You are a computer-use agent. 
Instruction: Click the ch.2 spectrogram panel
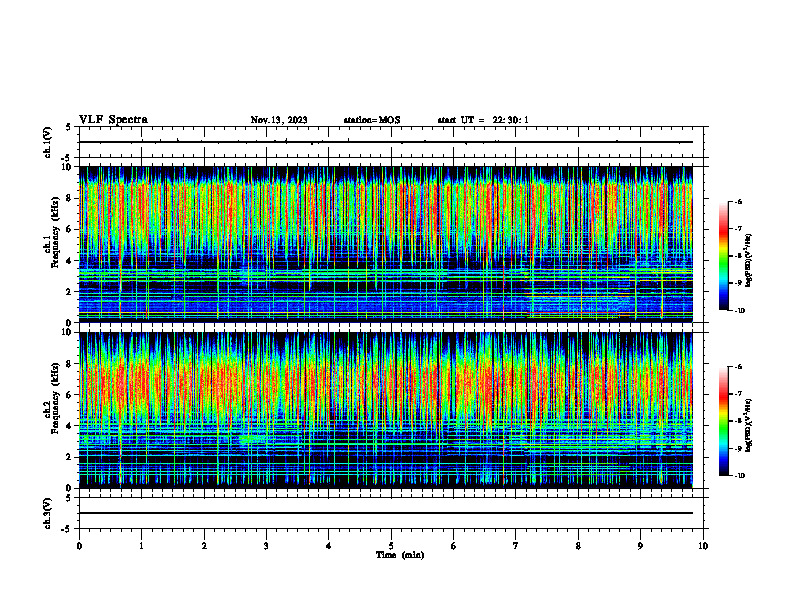click(x=385, y=410)
